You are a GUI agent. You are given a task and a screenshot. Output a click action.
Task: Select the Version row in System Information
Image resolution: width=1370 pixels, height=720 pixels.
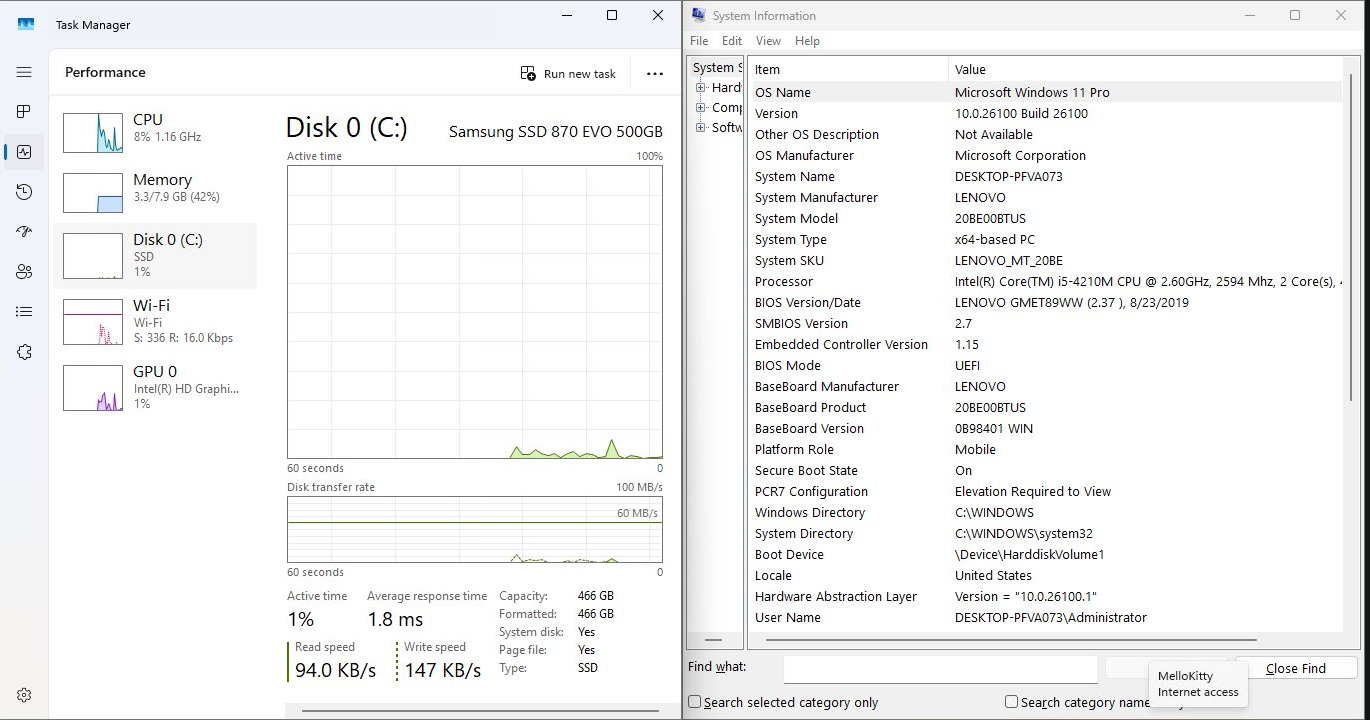pyautogui.click(x=1045, y=113)
